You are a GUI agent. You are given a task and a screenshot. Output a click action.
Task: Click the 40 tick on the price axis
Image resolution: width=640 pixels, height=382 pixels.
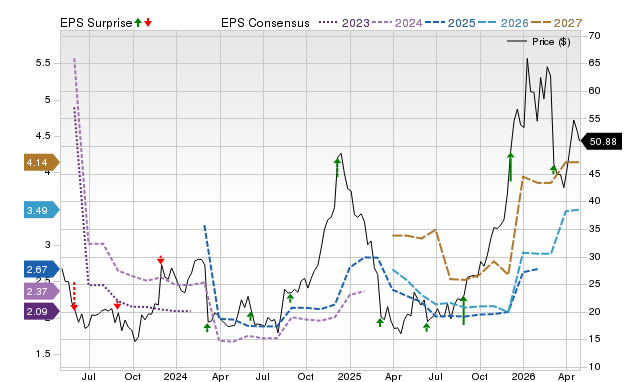[x=595, y=201]
